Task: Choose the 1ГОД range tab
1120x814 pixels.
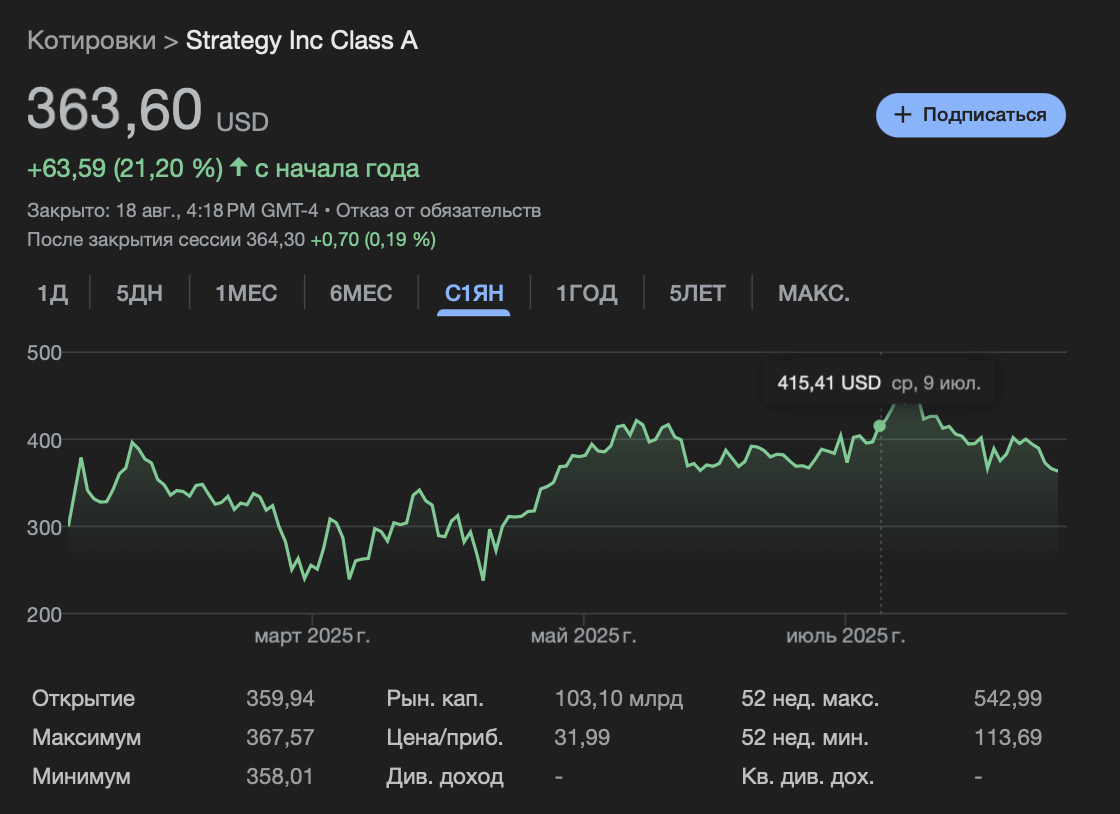Action: pos(586,293)
